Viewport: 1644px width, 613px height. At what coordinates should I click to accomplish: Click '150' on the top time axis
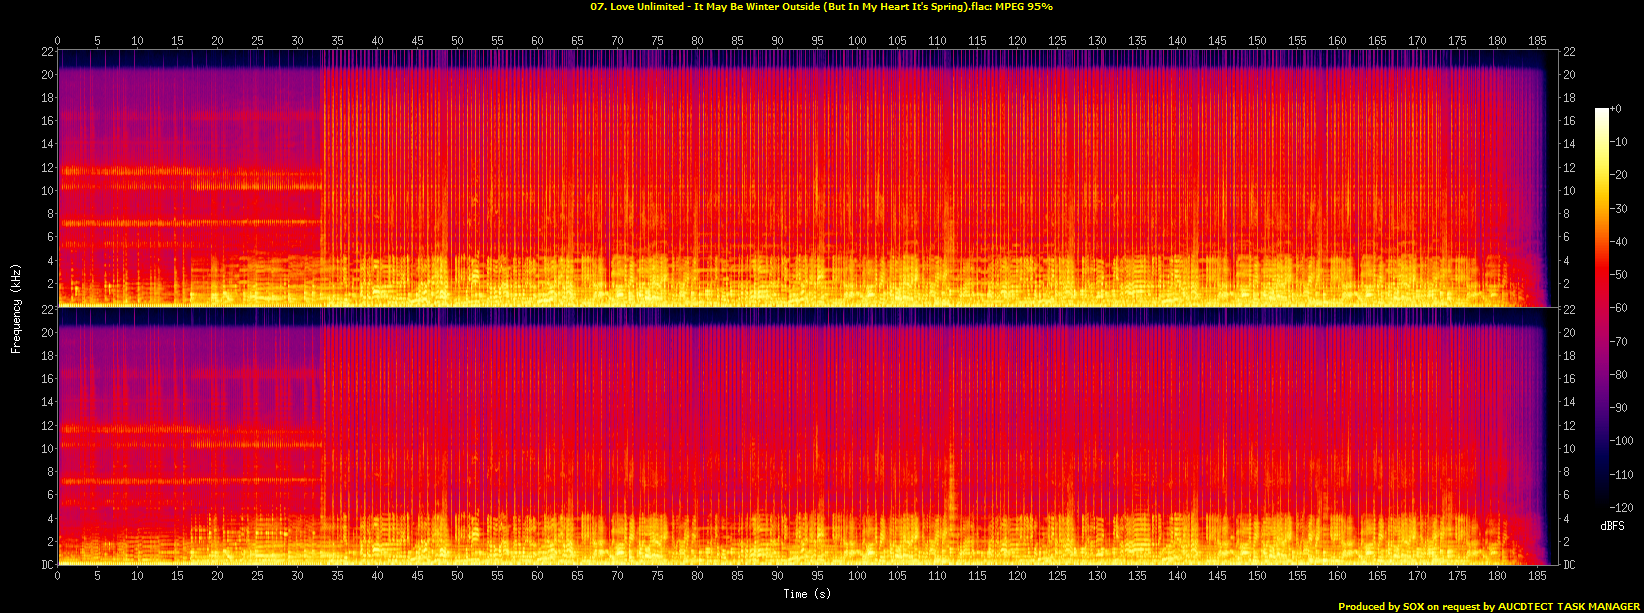pos(1257,41)
